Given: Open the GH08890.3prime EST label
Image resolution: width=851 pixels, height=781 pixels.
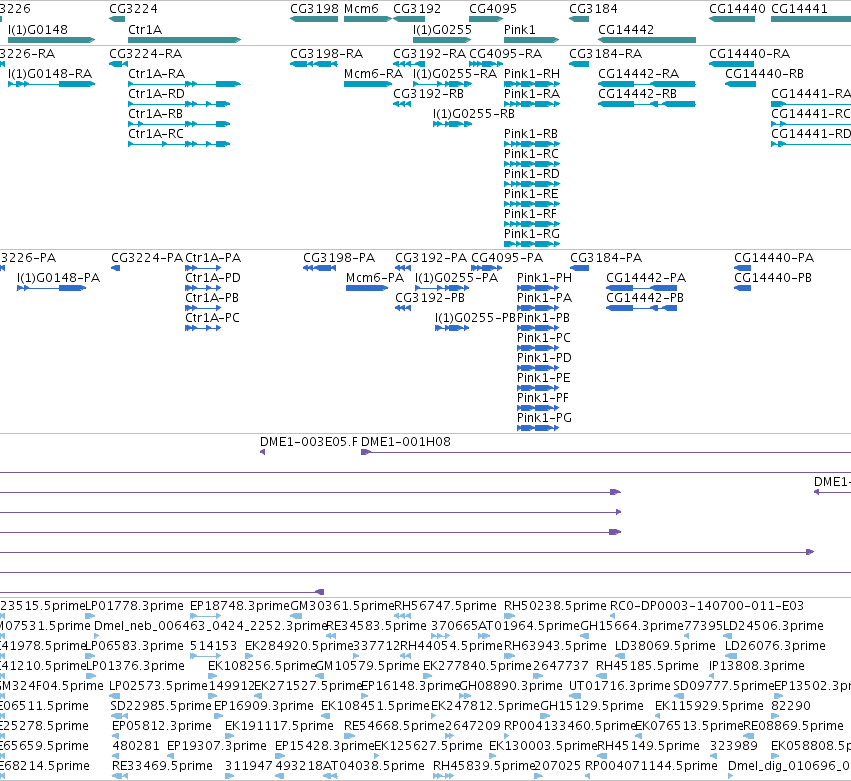Looking at the screenshot, I should (511, 686).
